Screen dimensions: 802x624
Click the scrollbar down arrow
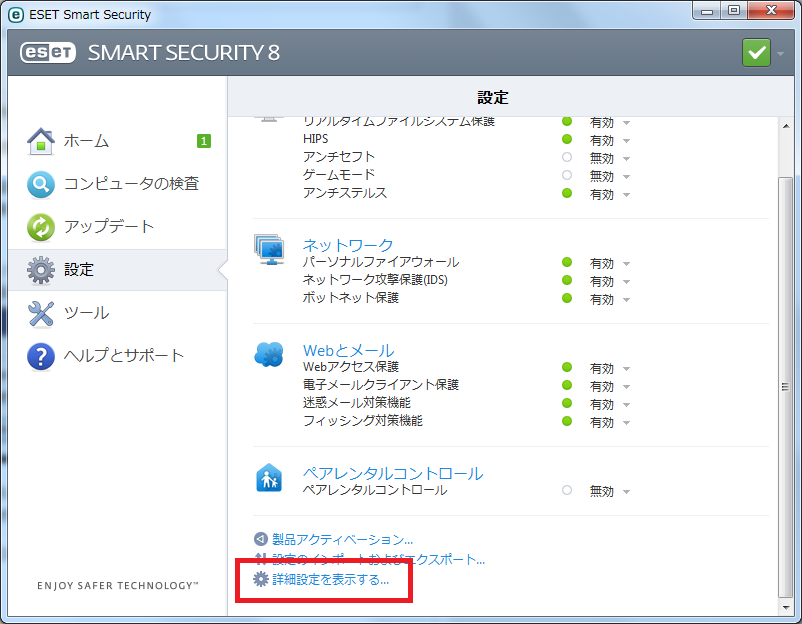786,608
